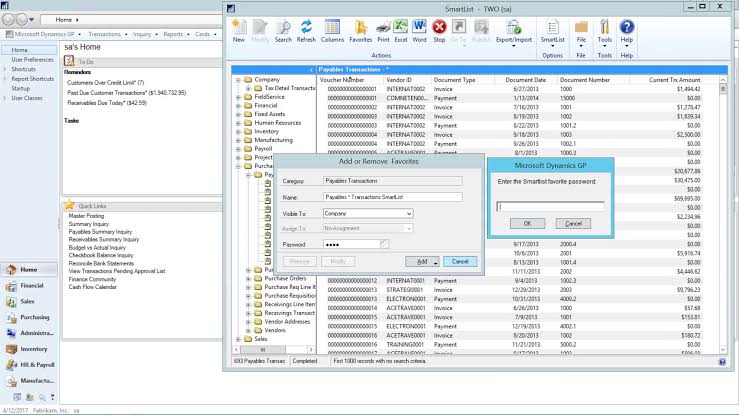The height and width of the screenshot is (415, 739).
Task: Export the list to Excel
Action: point(401,31)
